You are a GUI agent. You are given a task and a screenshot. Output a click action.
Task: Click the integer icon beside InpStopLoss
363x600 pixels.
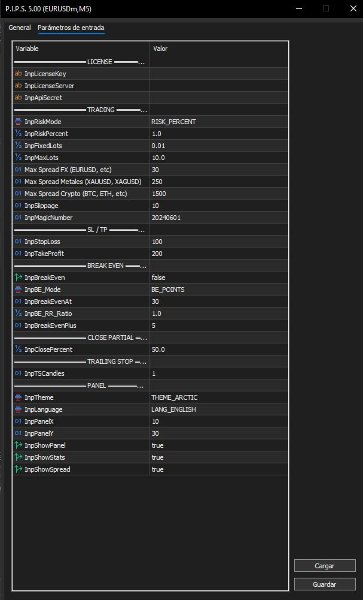pos(18,241)
